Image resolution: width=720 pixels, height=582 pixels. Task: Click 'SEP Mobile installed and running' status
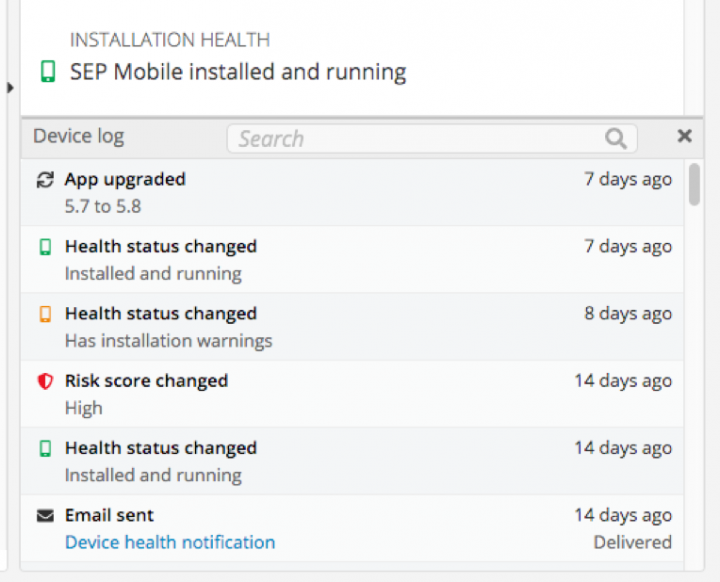coord(238,72)
